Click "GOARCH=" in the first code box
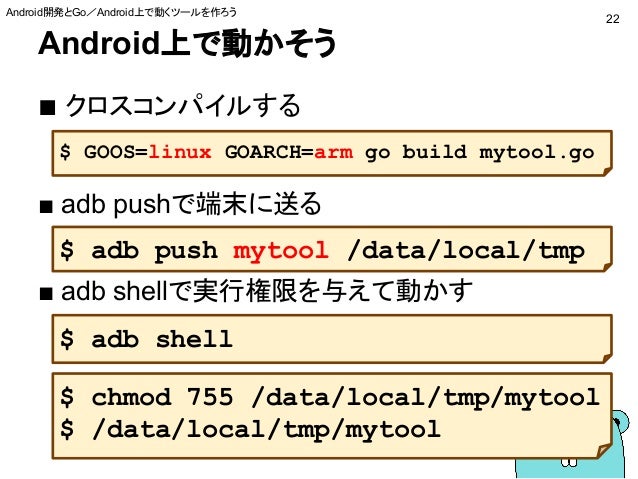 tap(269, 152)
